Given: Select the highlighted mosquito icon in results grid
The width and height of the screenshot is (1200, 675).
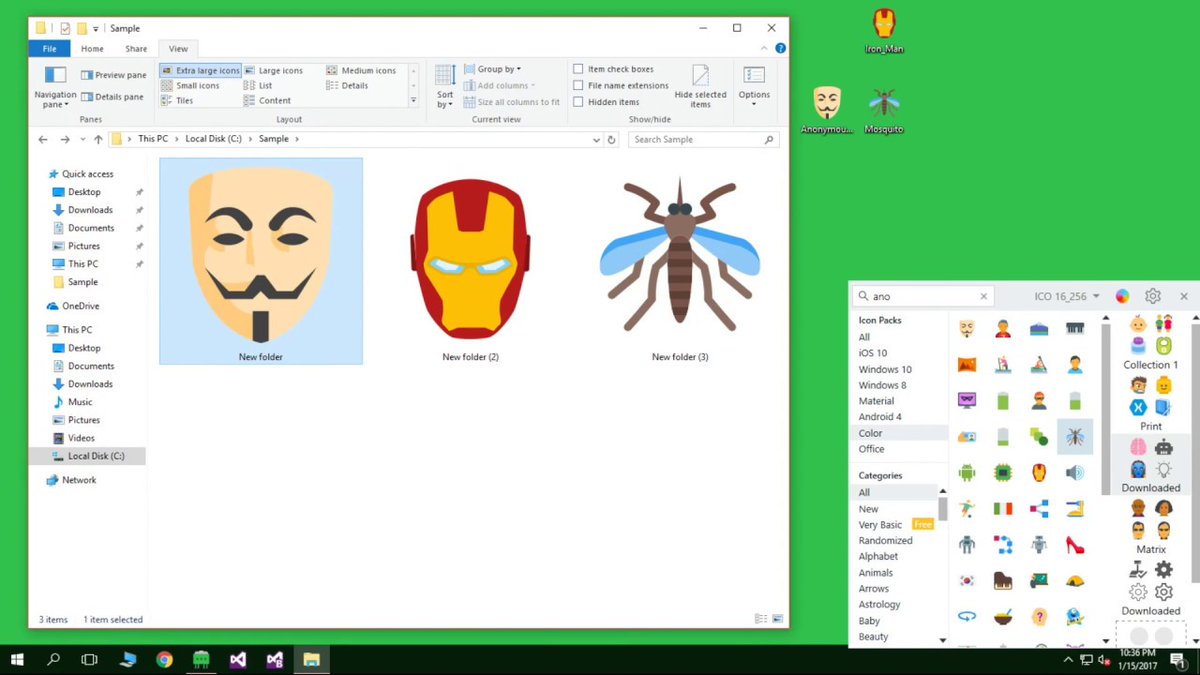Looking at the screenshot, I should point(1075,437).
